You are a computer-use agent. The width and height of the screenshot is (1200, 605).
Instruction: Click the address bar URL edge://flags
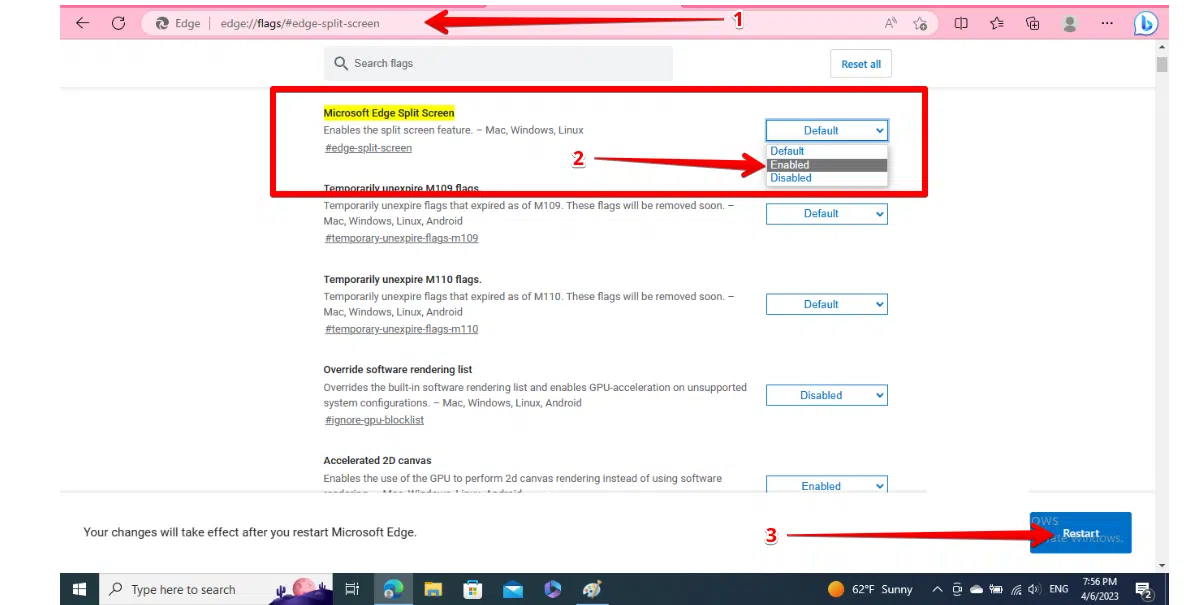tap(300, 23)
